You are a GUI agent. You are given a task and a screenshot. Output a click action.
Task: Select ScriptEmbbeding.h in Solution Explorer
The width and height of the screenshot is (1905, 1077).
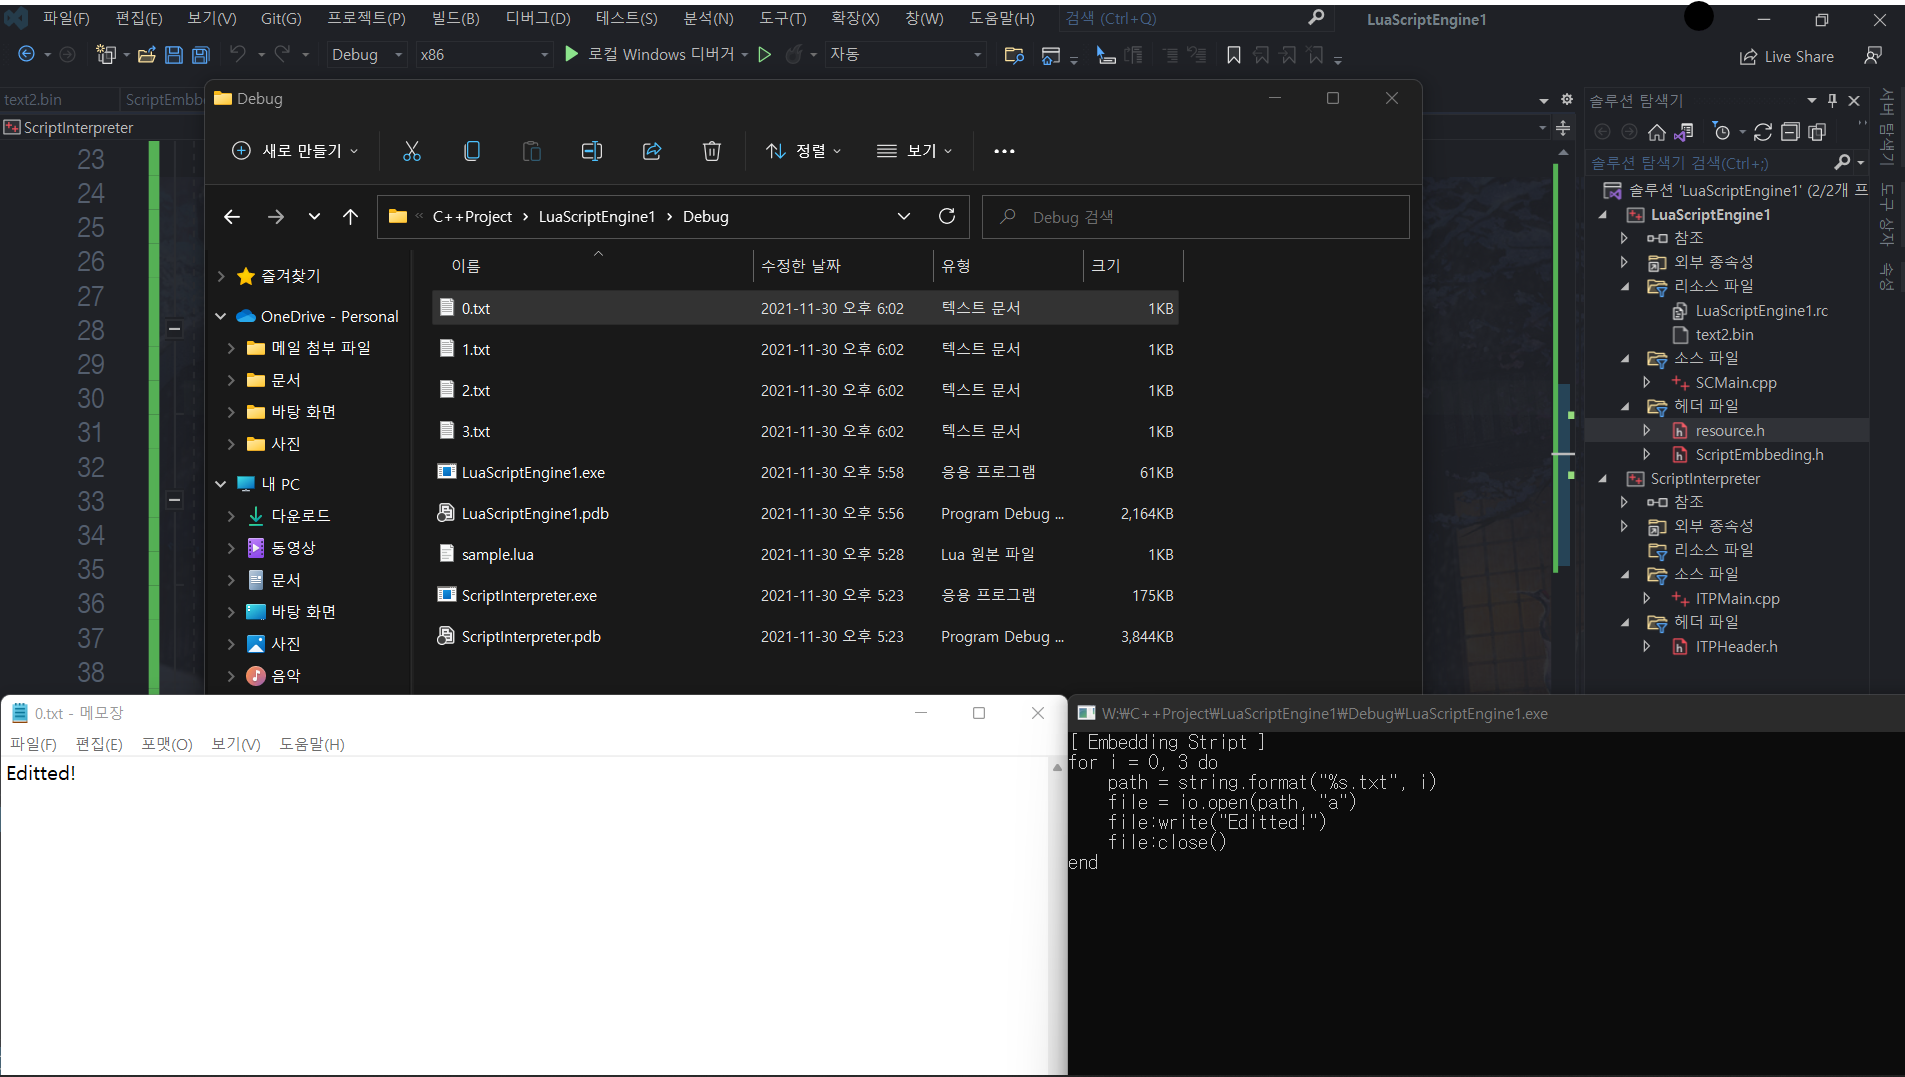pyautogui.click(x=1759, y=455)
